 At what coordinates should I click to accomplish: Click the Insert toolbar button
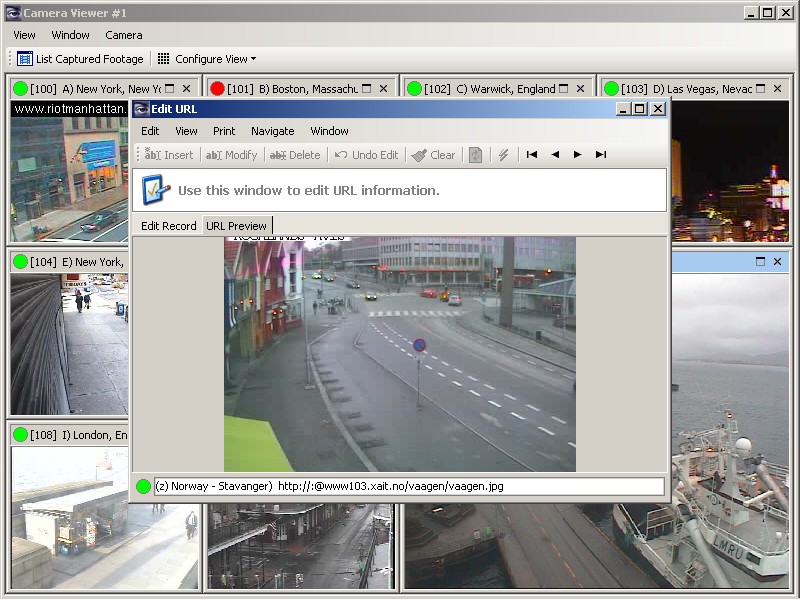(169, 155)
